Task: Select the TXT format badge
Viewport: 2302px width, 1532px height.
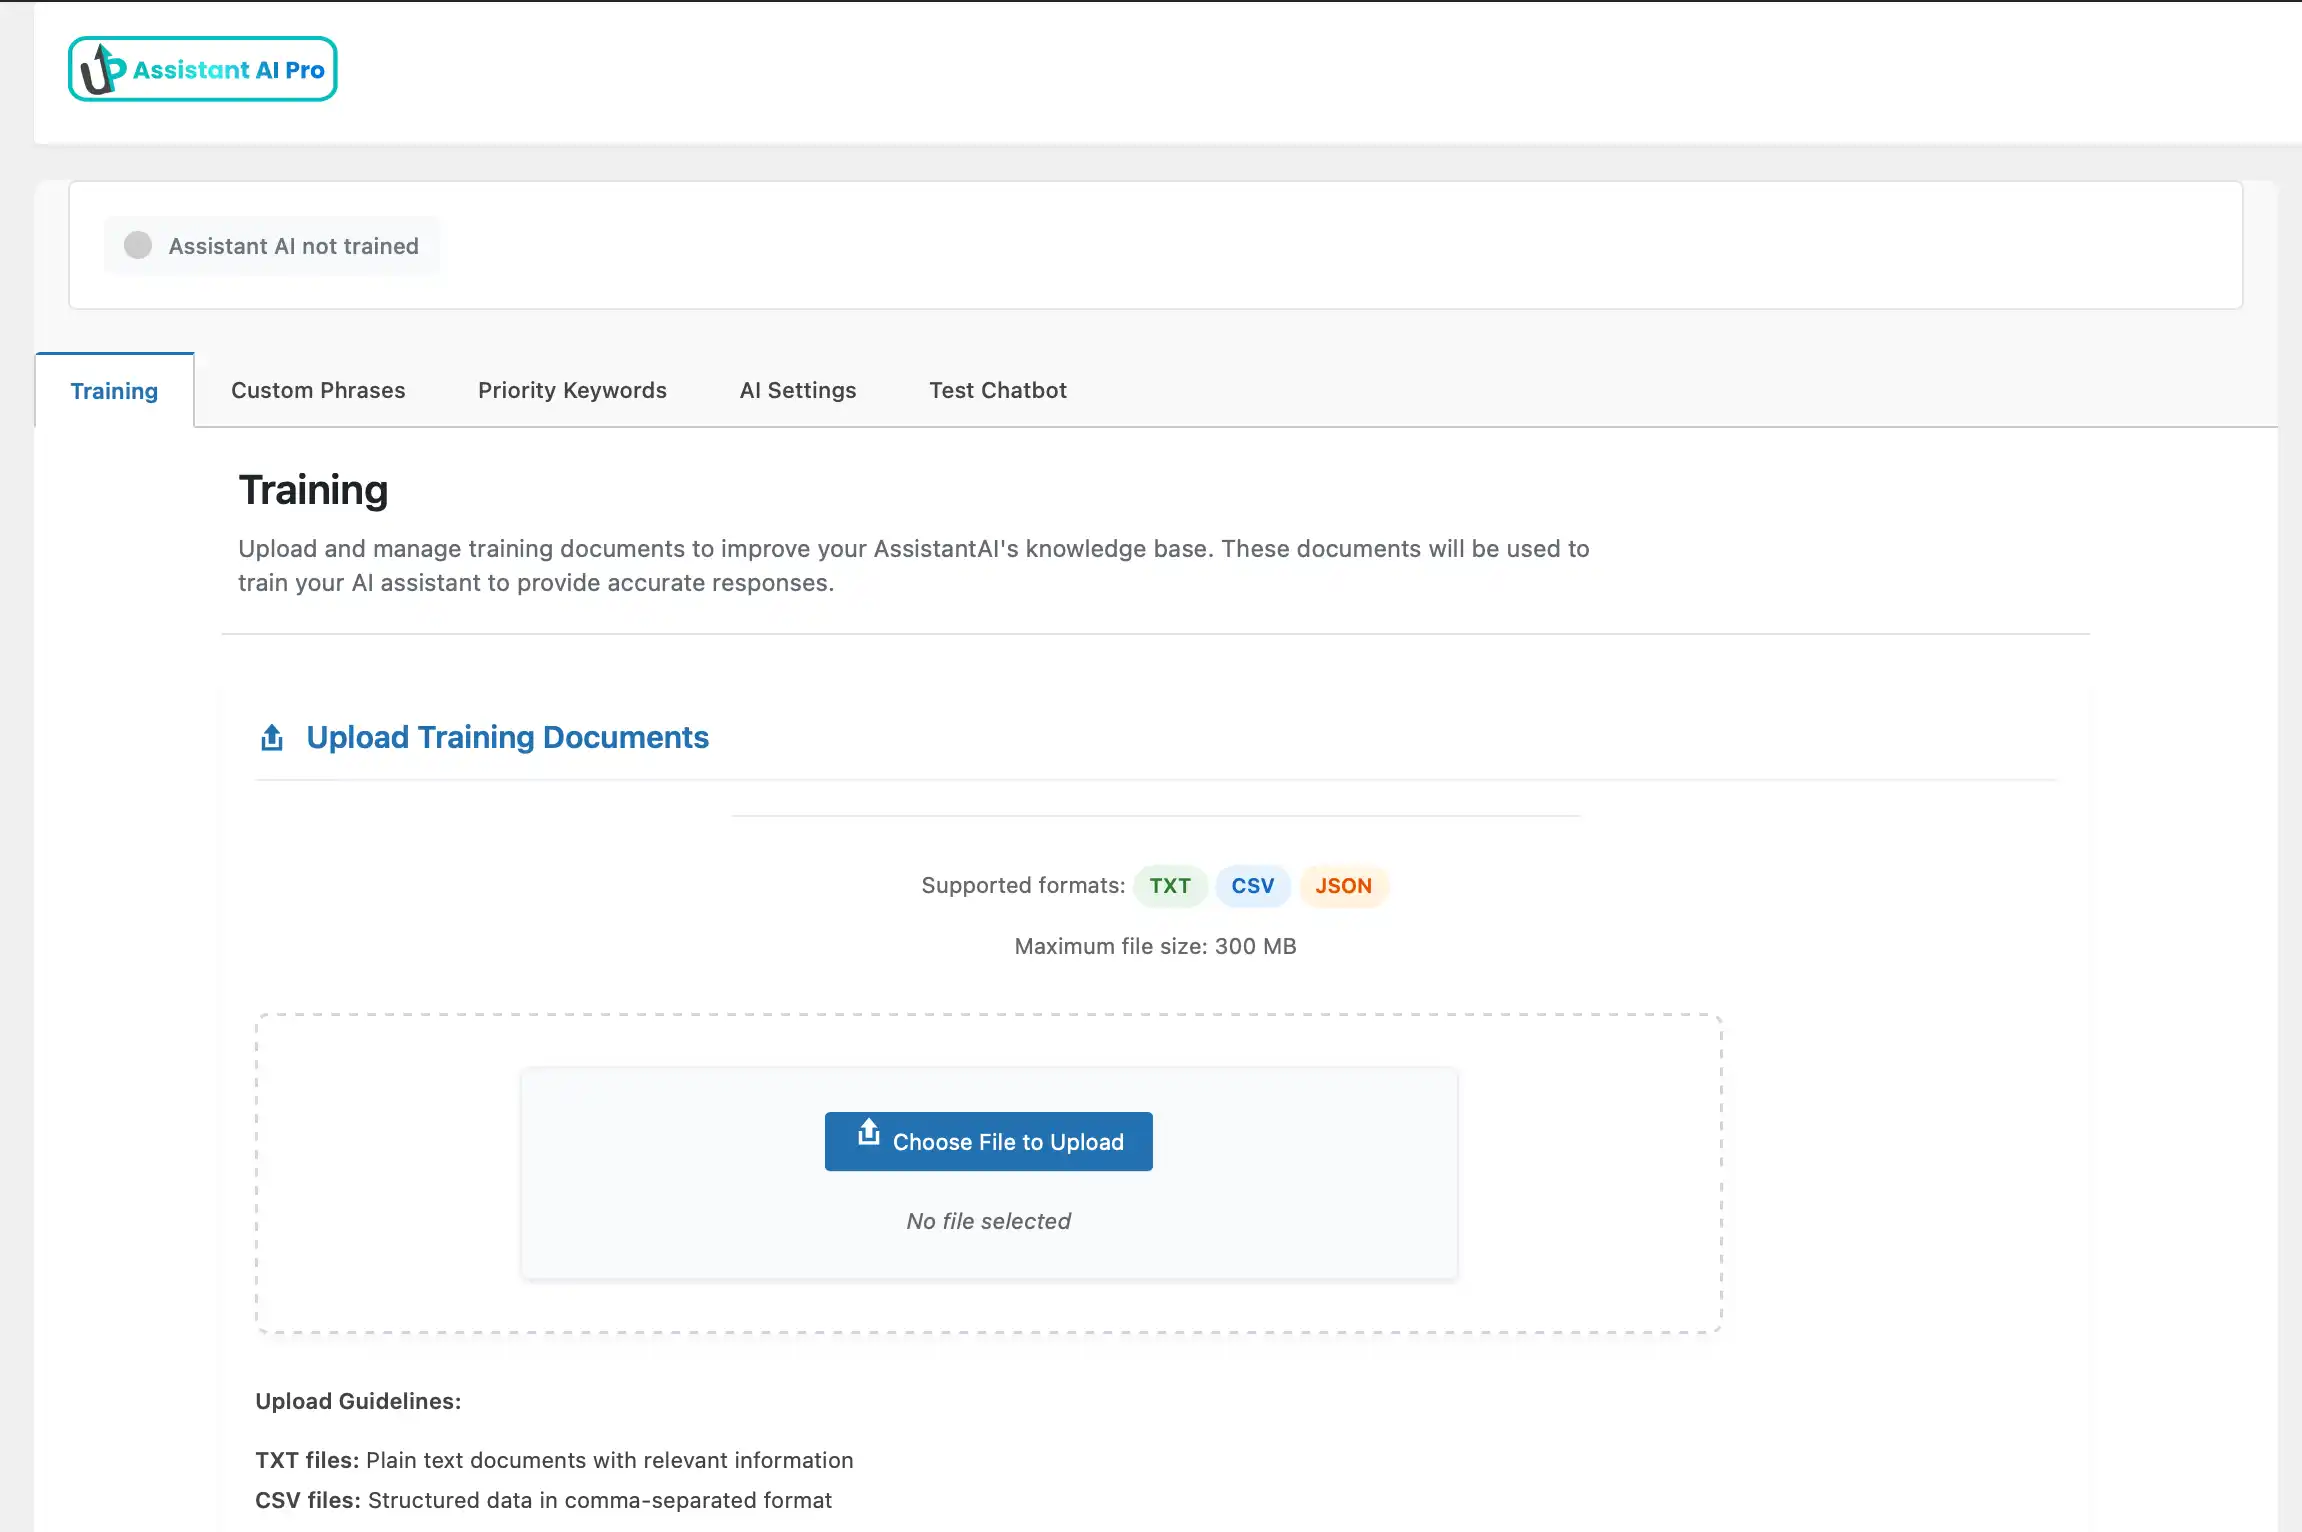Action: pos(1169,886)
